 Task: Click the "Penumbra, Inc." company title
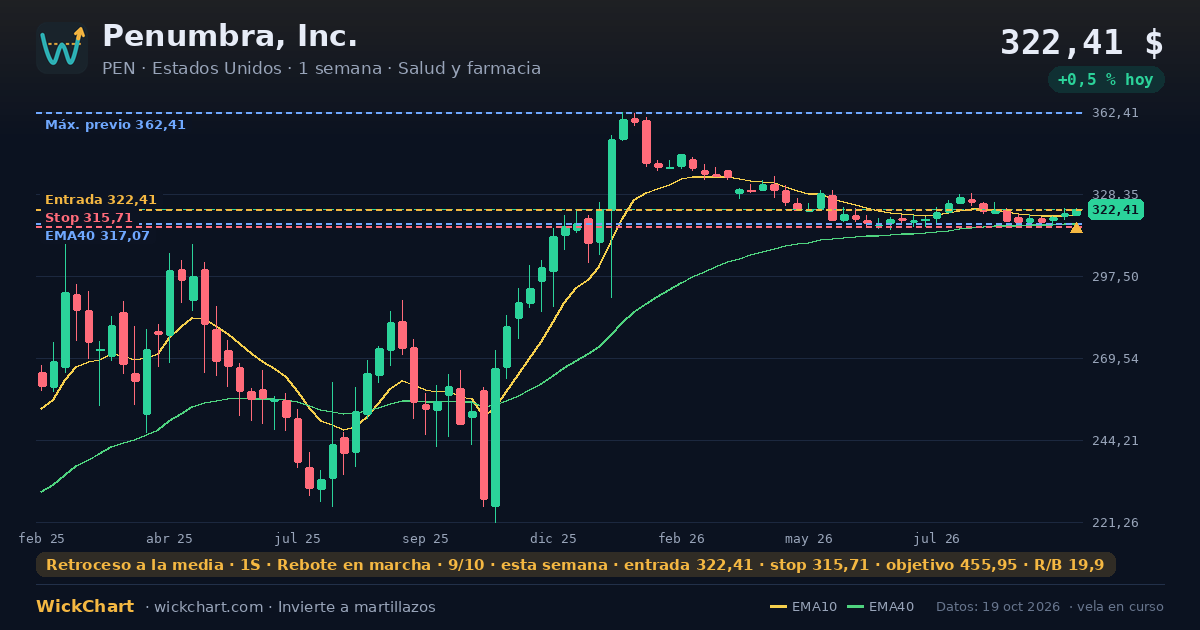click(x=230, y=36)
